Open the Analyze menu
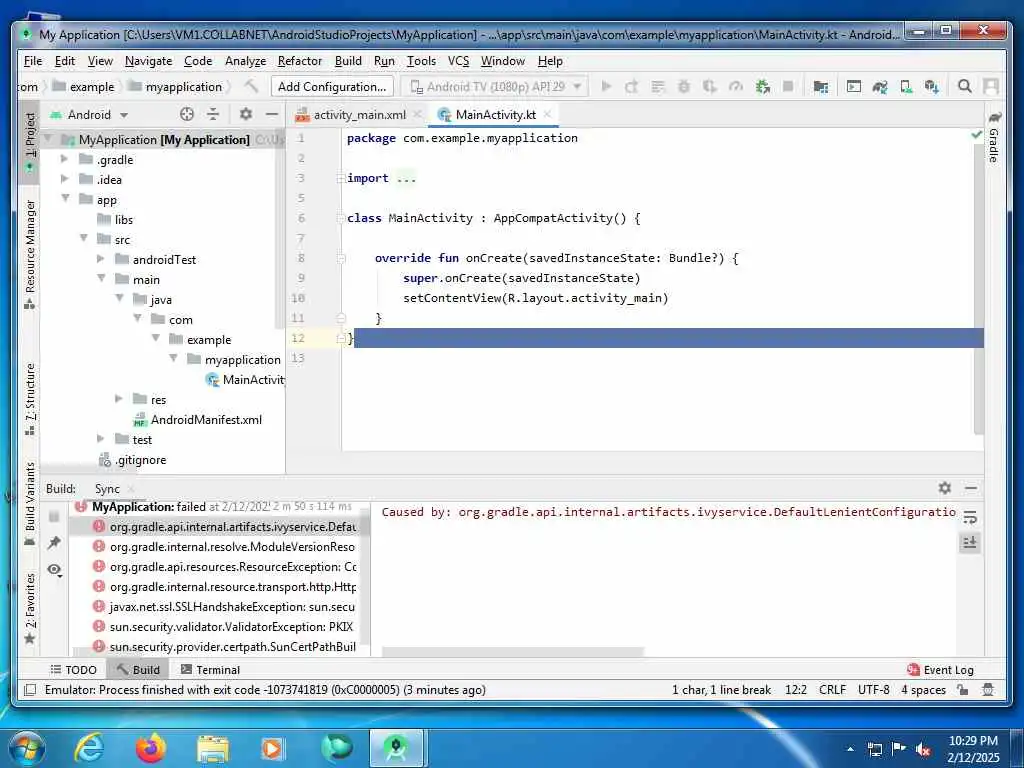This screenshot has width=1024, height=768. (246, 61)
